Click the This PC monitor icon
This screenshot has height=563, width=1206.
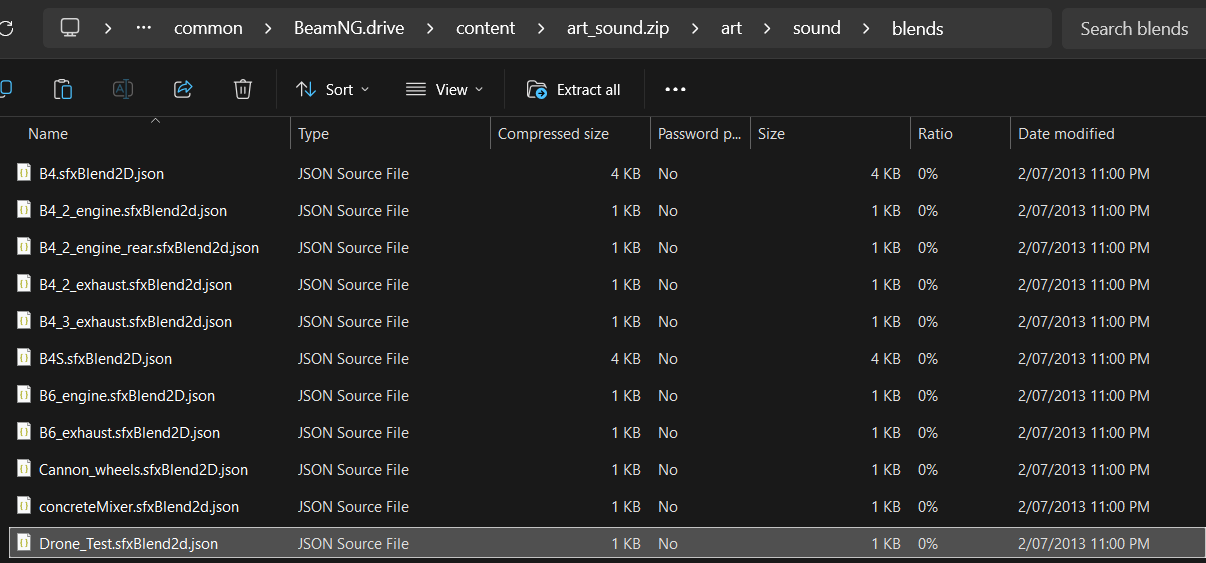point(70,28)
